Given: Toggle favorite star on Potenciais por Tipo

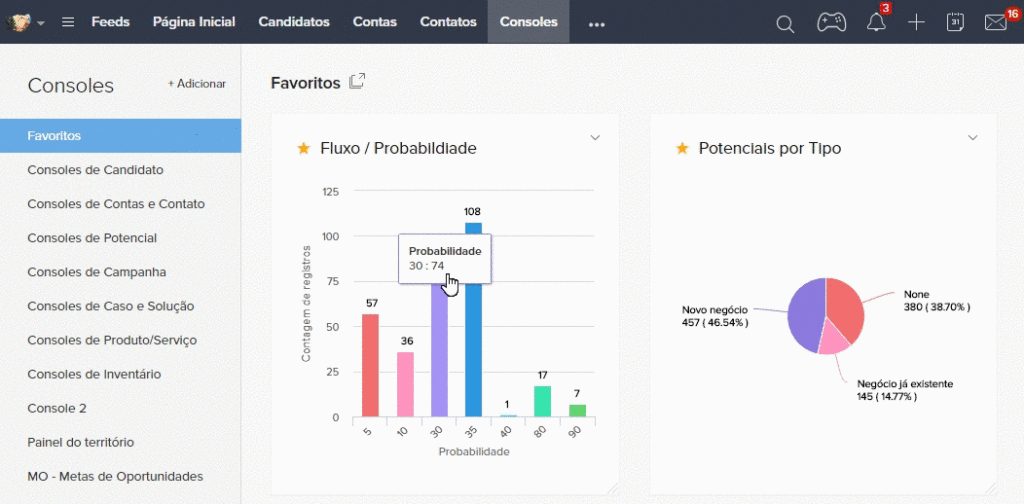Looking at the screenshot, I should pos(682,148).
